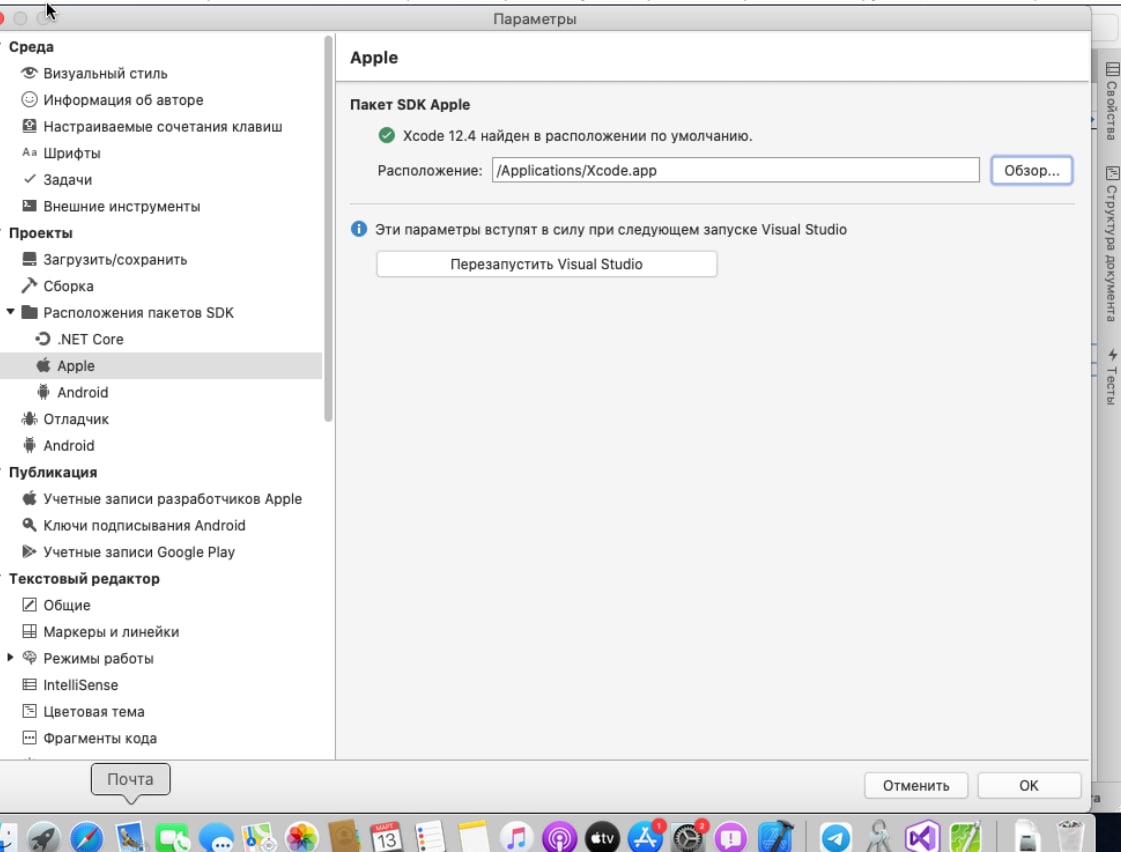1121x852 pixels.
Task: Click the Load/Save disk icon
Action: pos(29,259)
